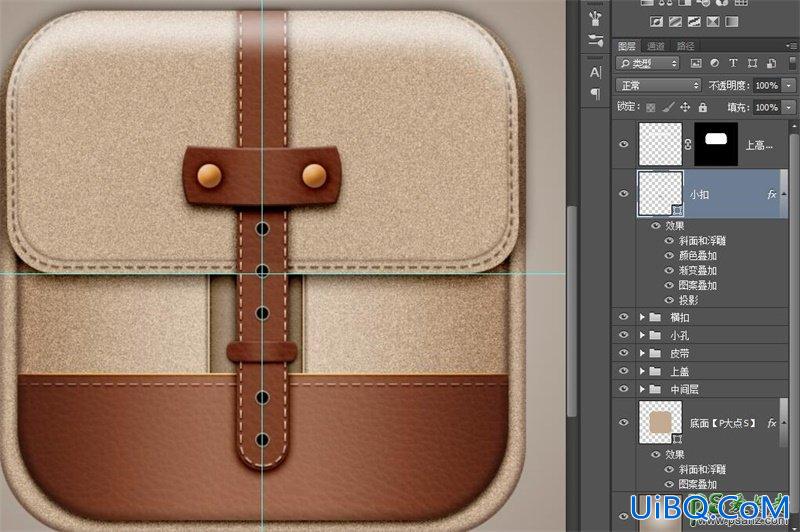Select the 上高 layer thumbnail
The height and width of the screenshot is (532, 800).
tap(660, 144)
